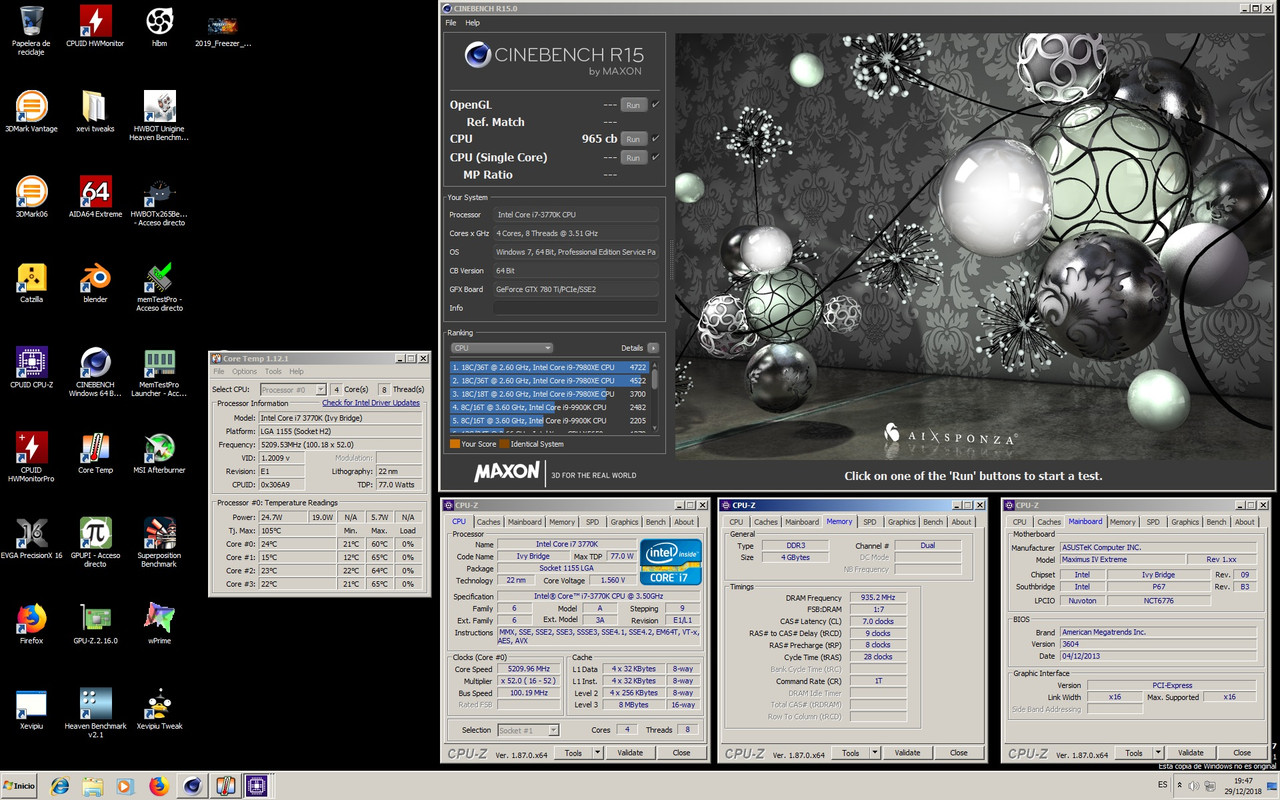Expand ranking Details arrow in Cinebench
Screen dimensions: 1280x800
[653, 348]
